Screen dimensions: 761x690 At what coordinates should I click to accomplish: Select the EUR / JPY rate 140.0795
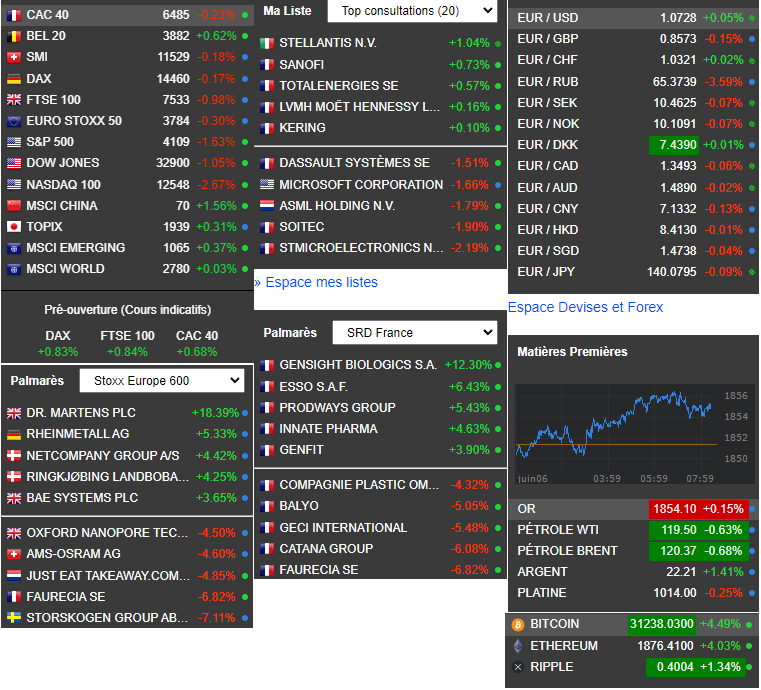point(672,272)
